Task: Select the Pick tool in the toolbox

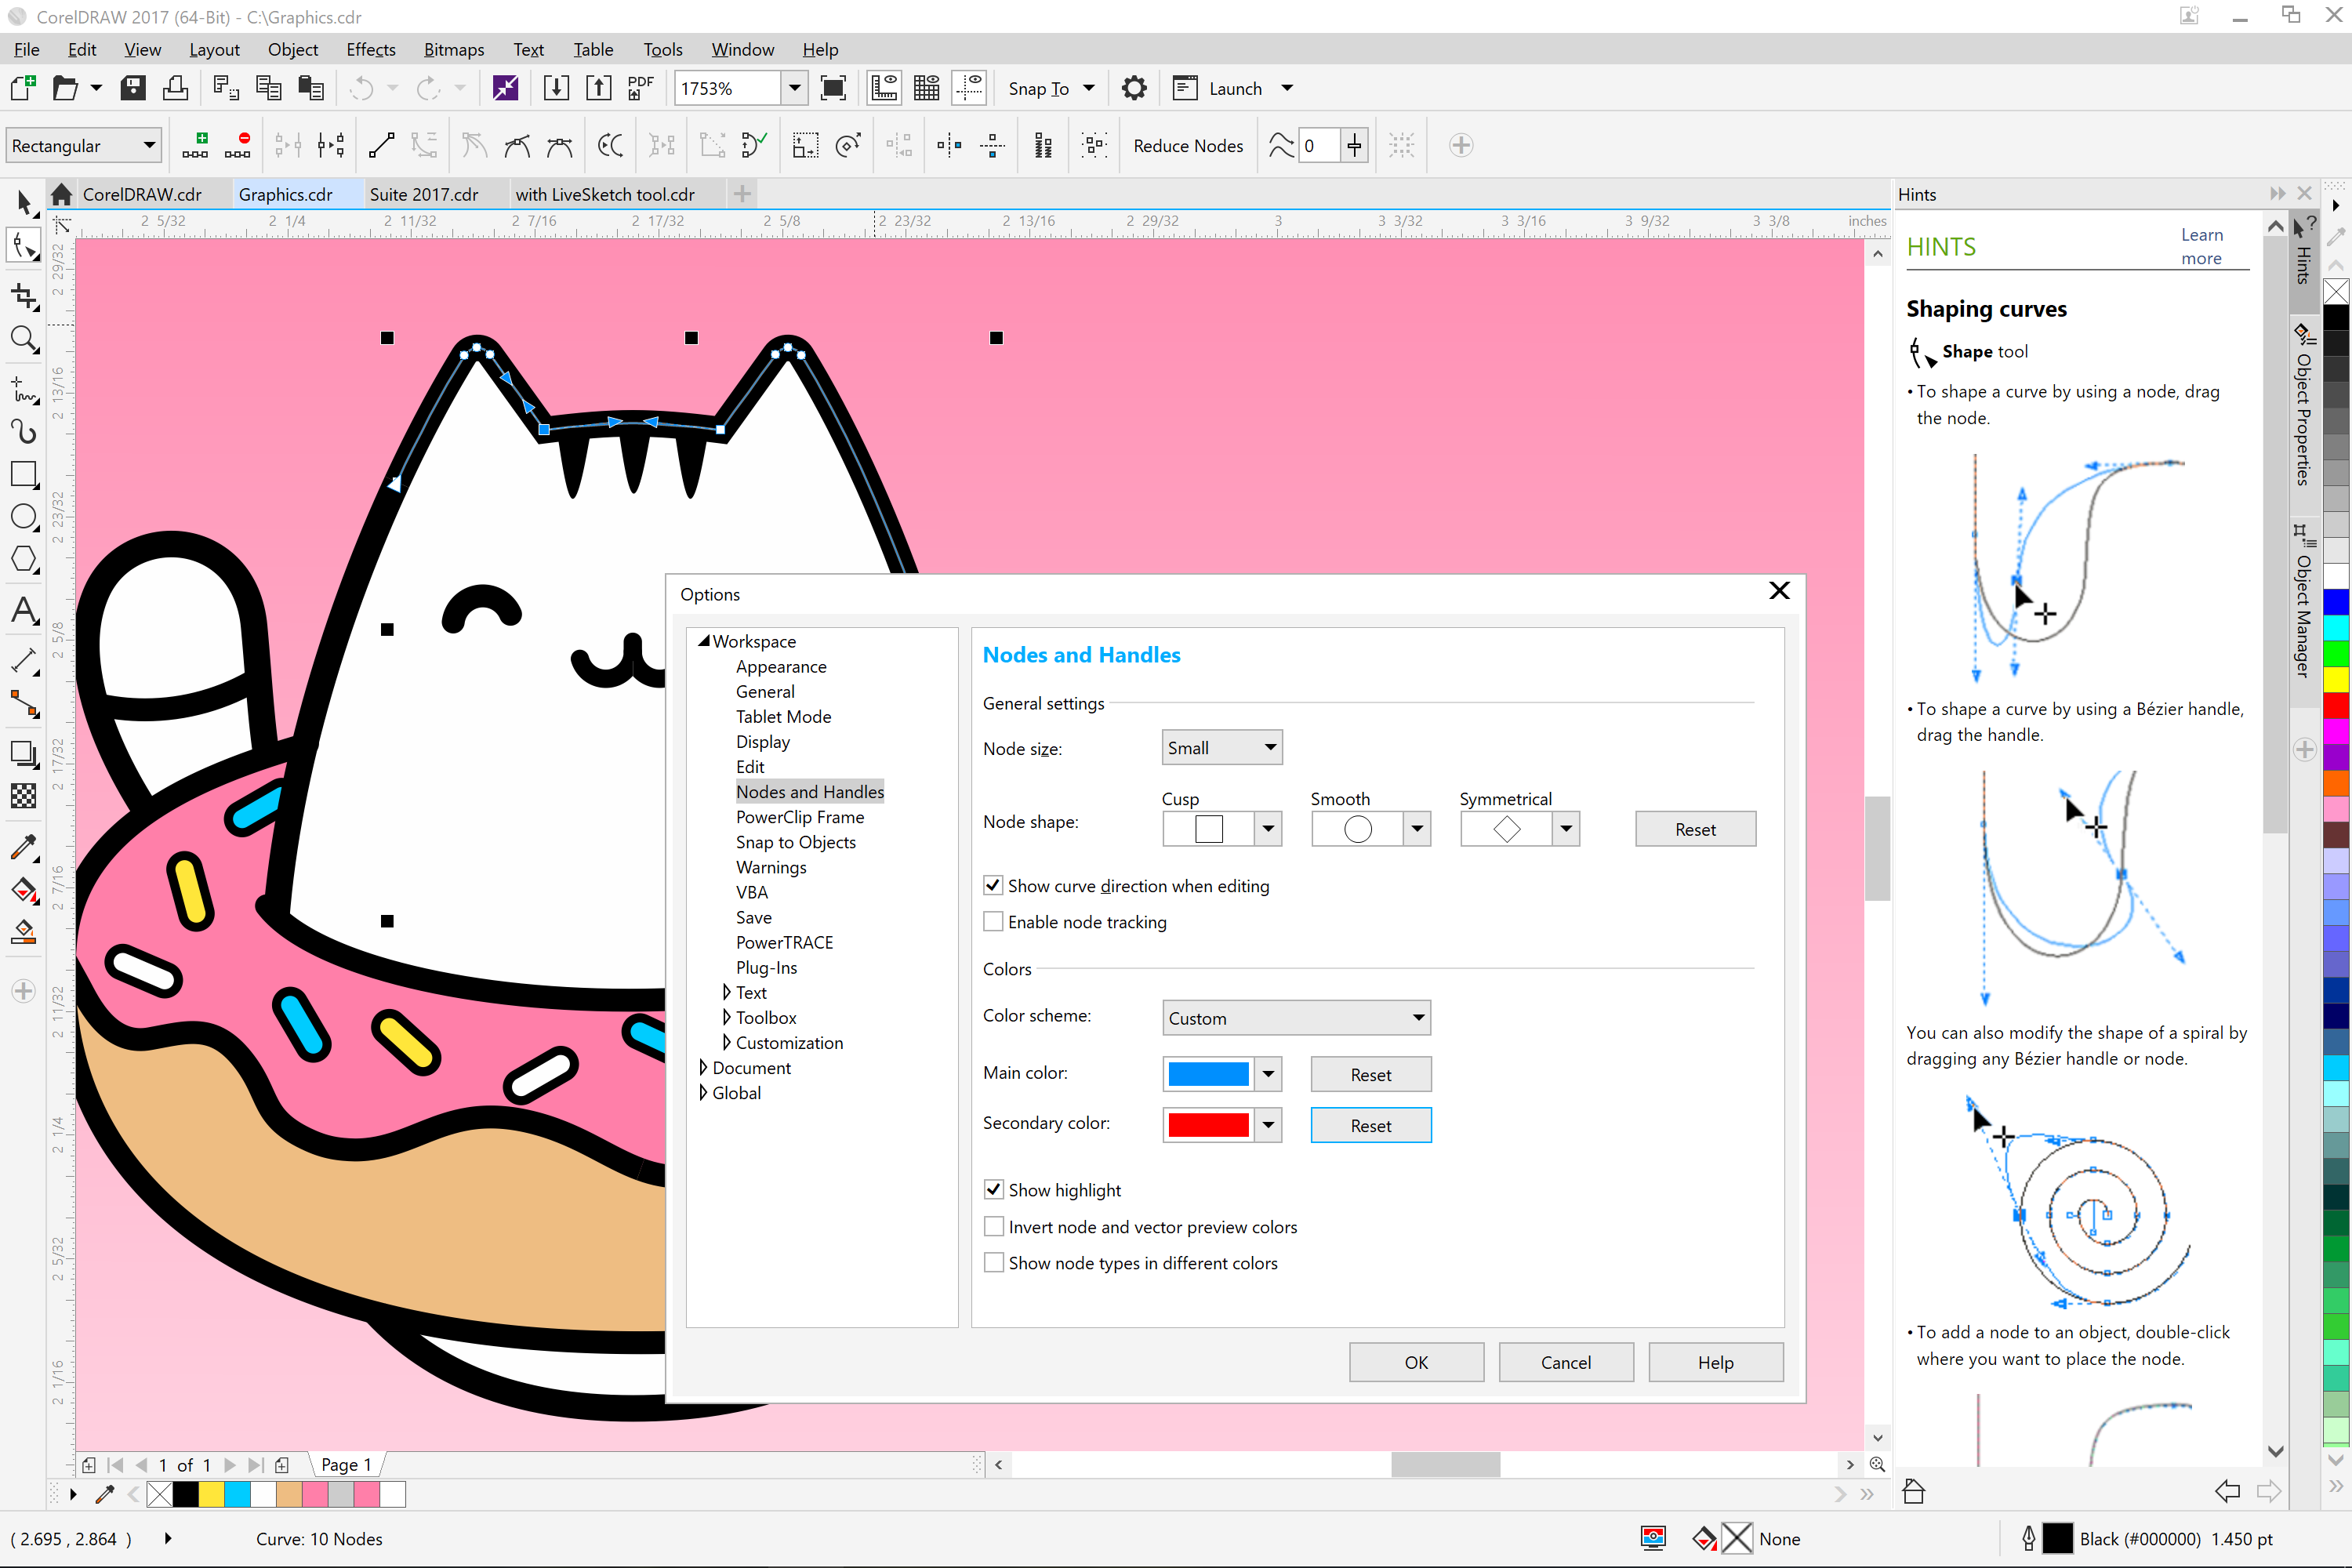Action: pos(24,203)
